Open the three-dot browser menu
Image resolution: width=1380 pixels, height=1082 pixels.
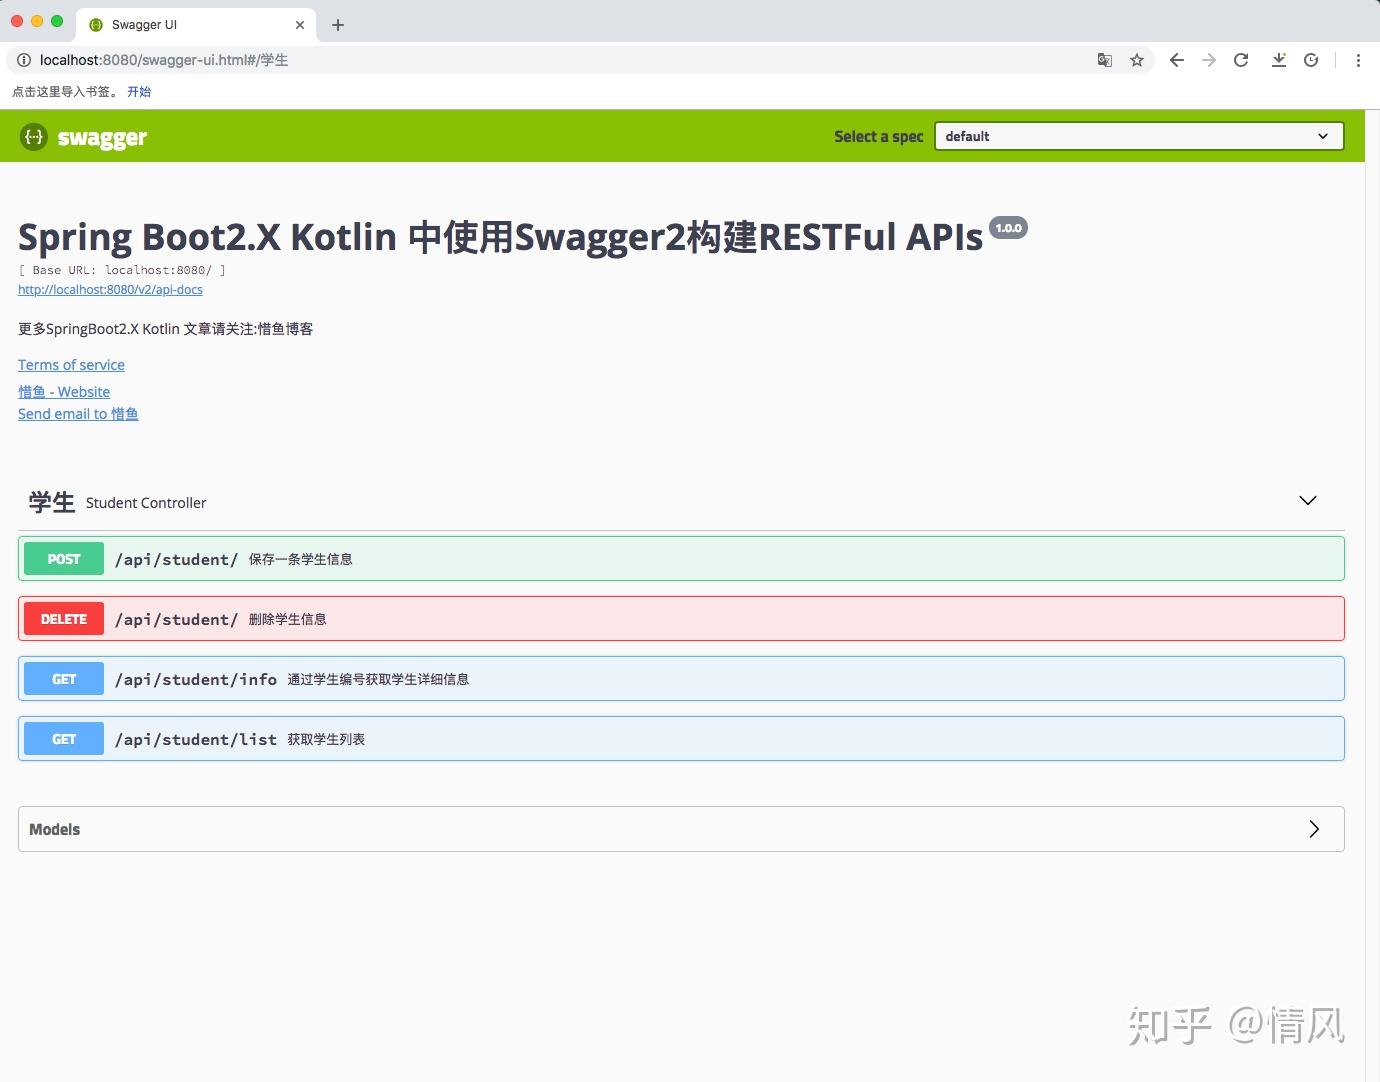[1359, 60]
